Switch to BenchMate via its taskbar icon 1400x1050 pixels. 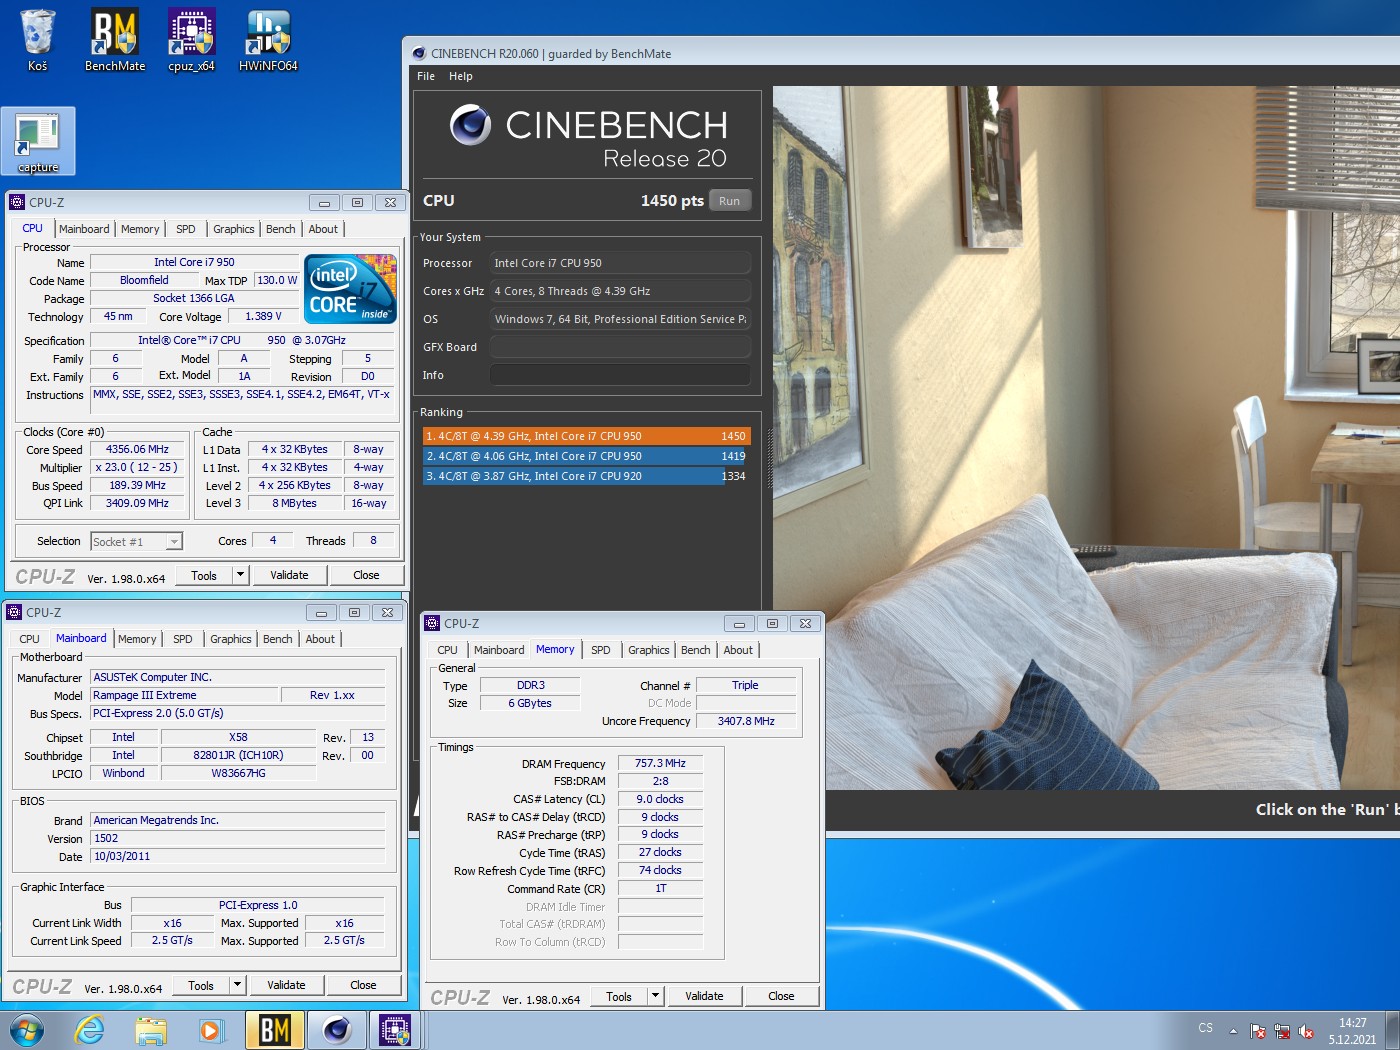point(274,1030)
